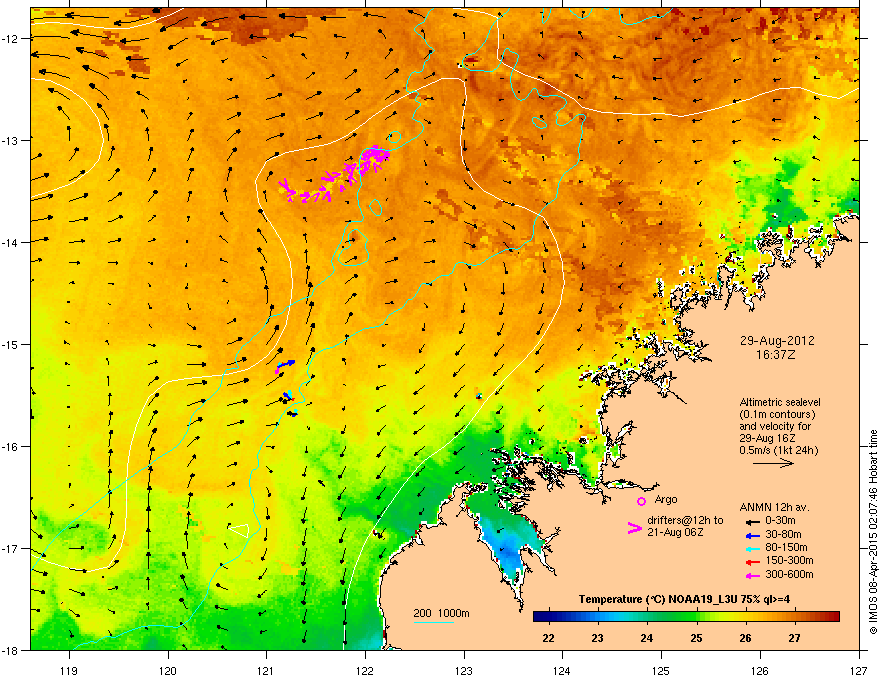Viewport: 880px width, 680px height.
Task: Click colorbar tick label 23
Action: (x=597, y=638)
